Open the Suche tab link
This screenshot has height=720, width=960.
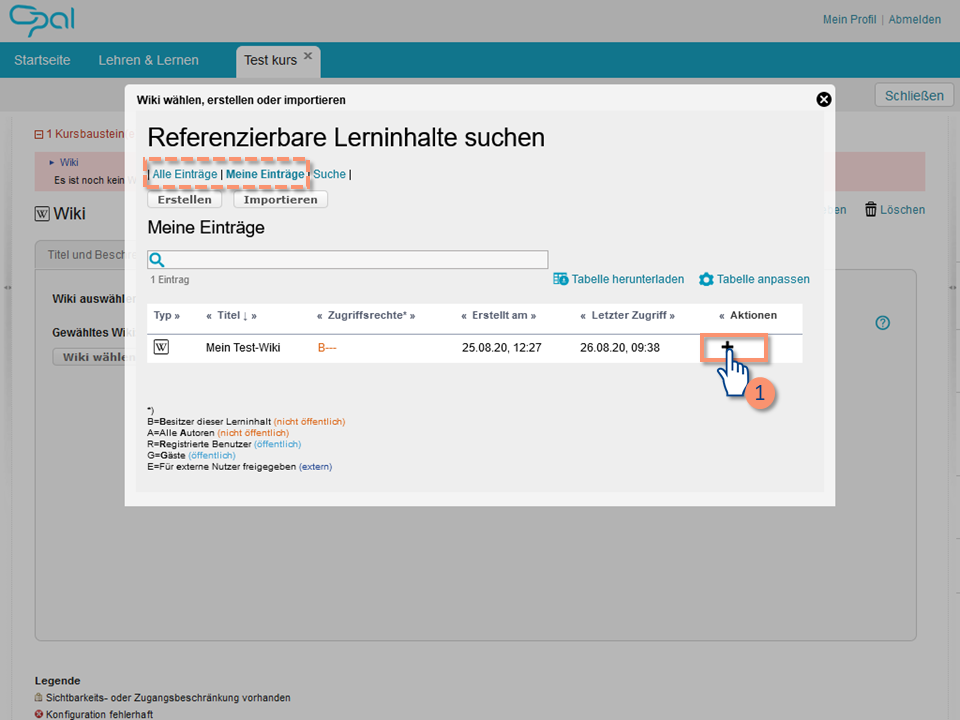point(329,174)
